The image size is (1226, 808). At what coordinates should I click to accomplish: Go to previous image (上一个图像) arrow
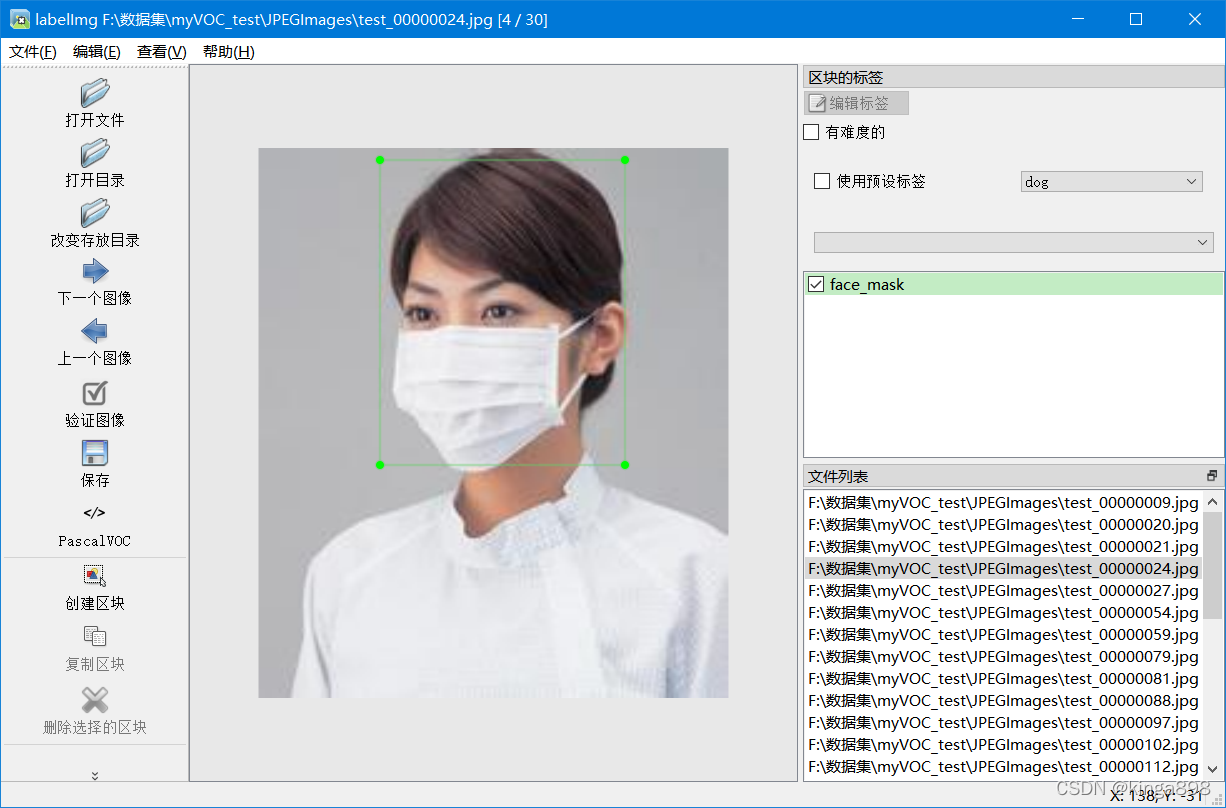click(x=95, y=331)
